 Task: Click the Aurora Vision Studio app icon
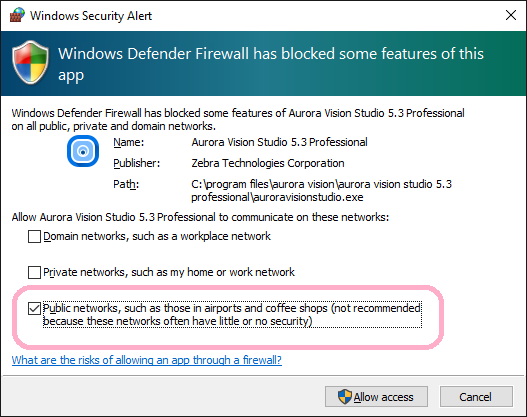pyautogui.click(x=83, y=151)
